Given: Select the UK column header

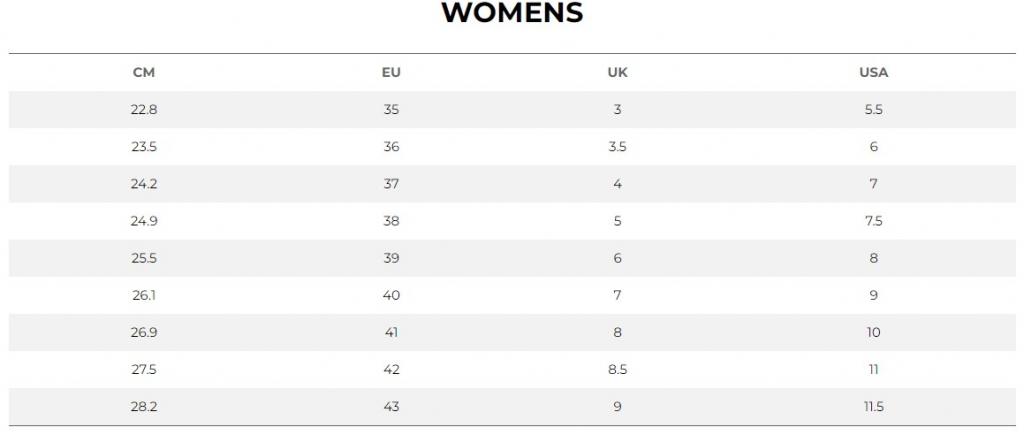Looking at the screenshot, I should 617,72.
